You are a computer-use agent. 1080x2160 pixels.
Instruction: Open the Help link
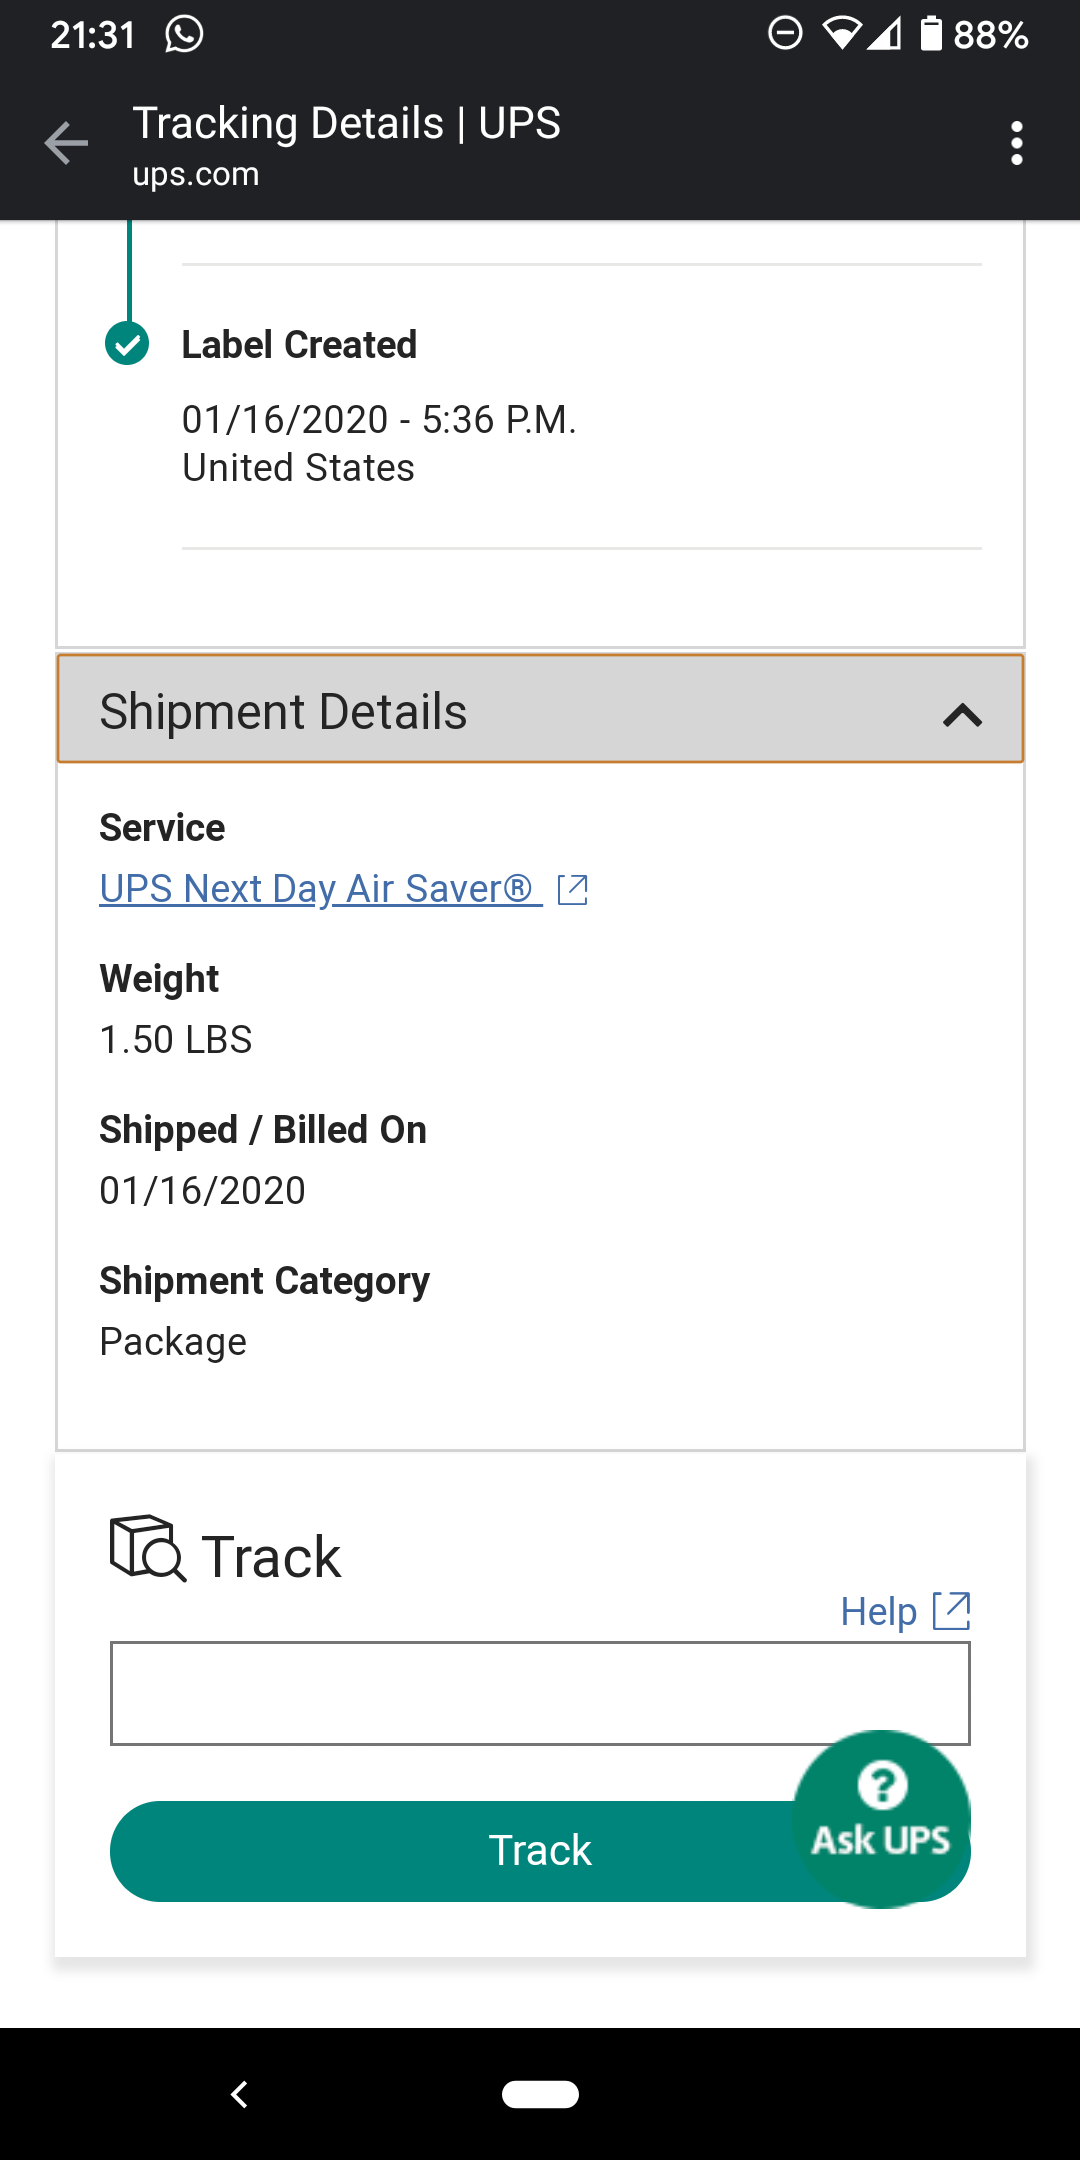click(878, 1611)
